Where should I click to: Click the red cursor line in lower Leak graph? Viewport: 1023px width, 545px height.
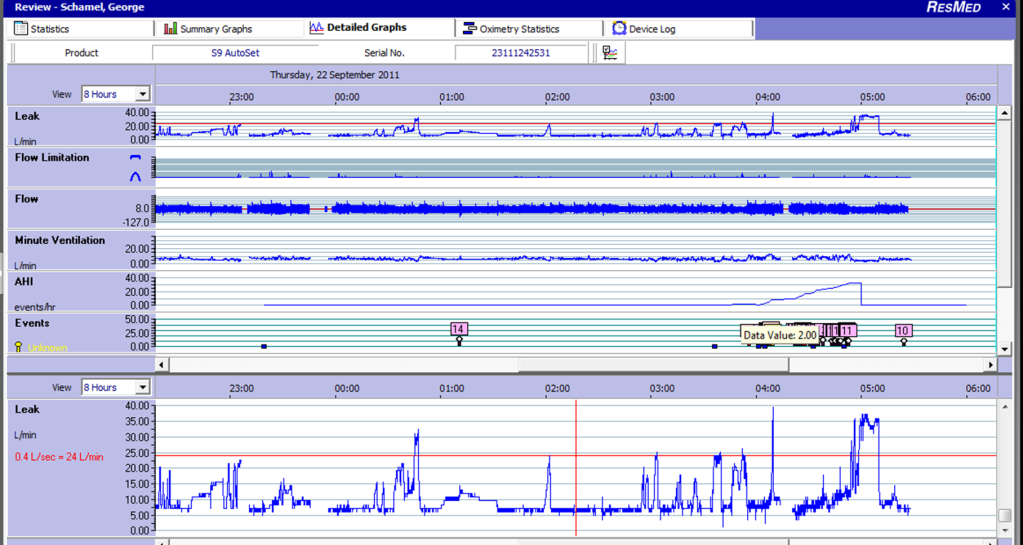click(575, 468)
